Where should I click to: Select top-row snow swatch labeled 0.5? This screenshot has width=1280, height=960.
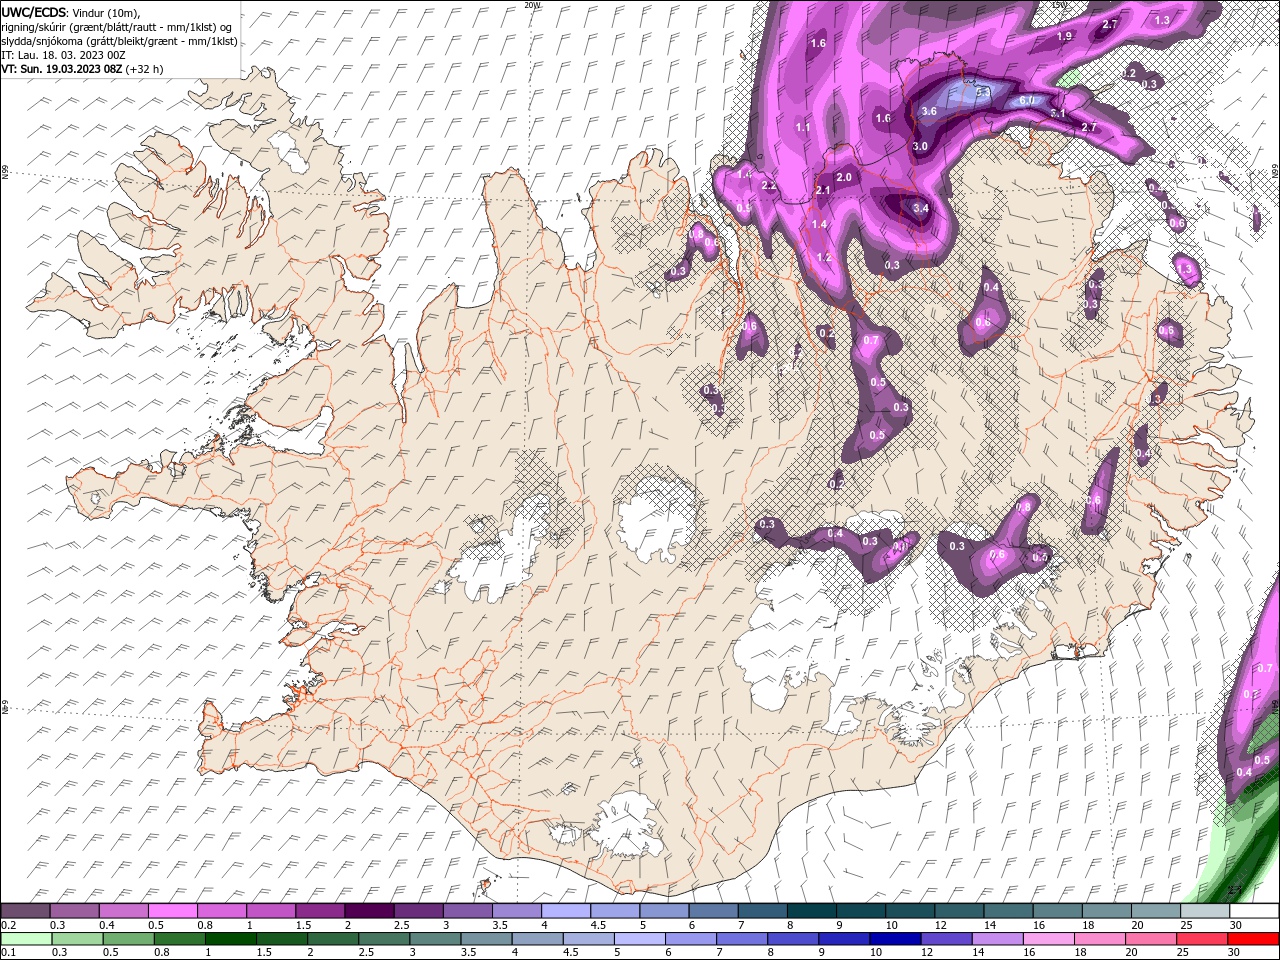pyautogui.click(x=172, y=911)
